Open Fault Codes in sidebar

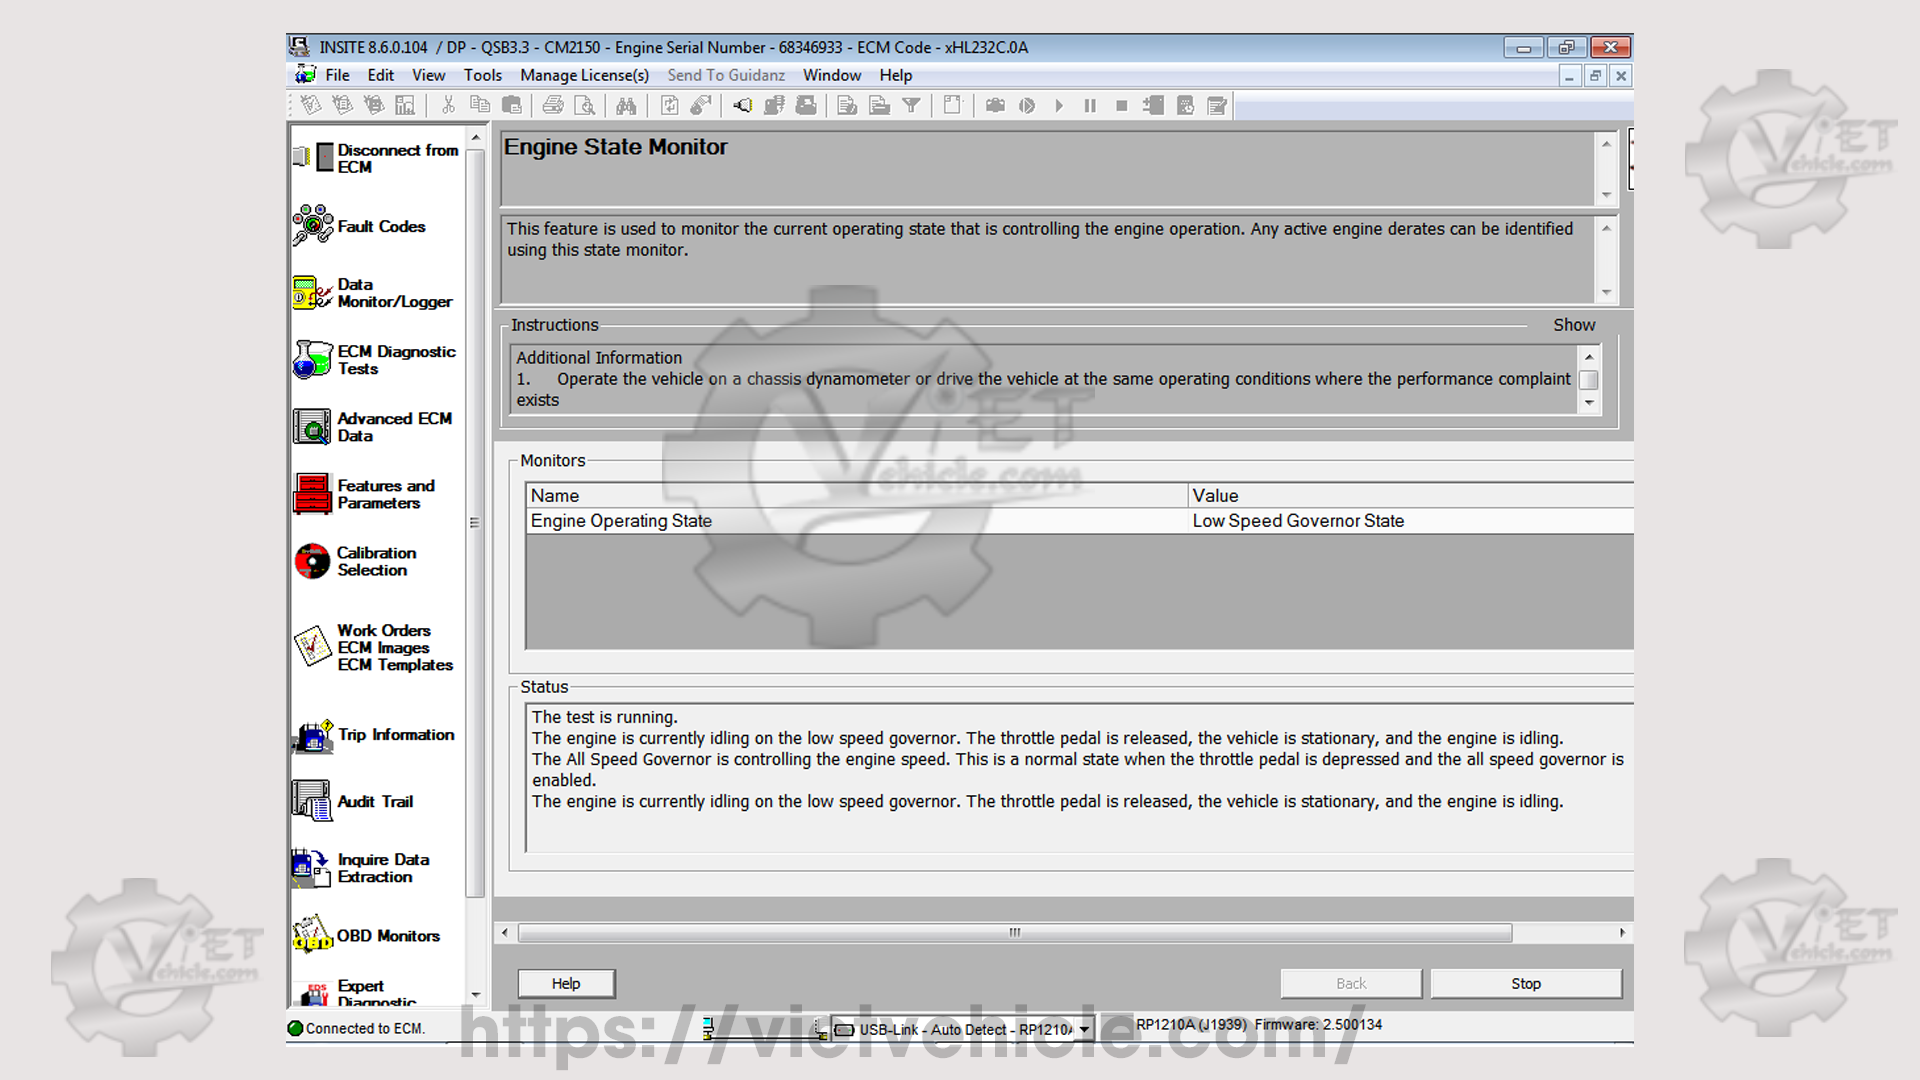(380, 227)
